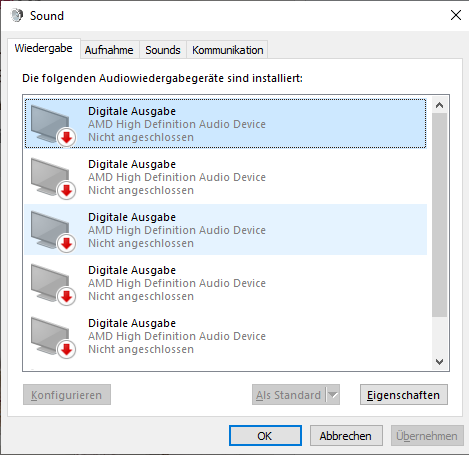Confirm with the OK button
The image size is (469, 455).
click(265, 436)
